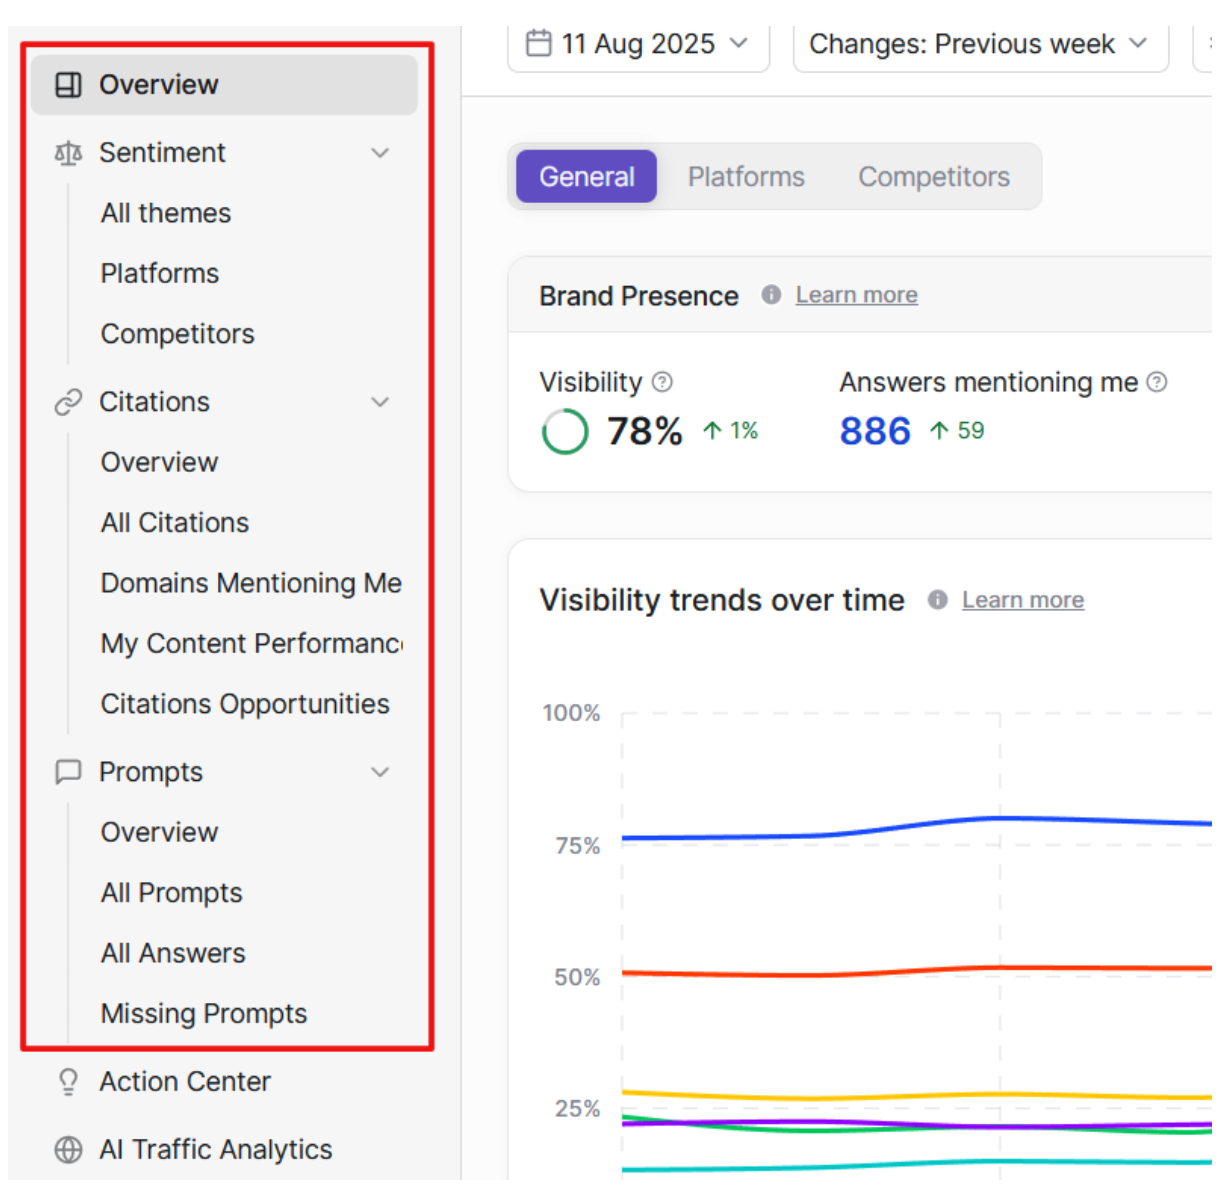Click the Prompts speech bubble icon
1223x1194 pixels.
click(68, 772)
